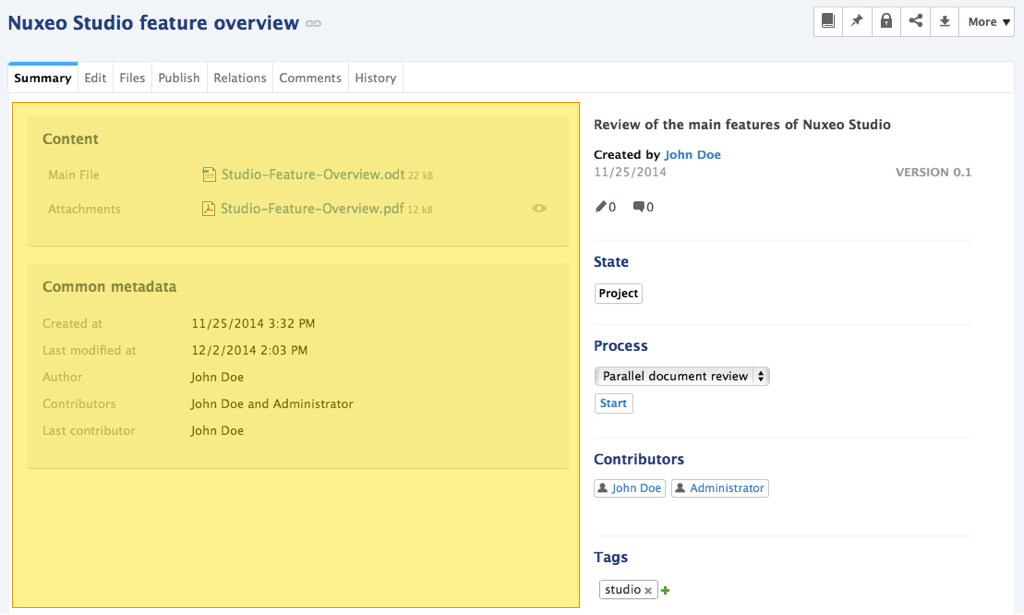Click the Content section heading
The height and width of the screenshot is (615, 1024).
tap(70, 139)
